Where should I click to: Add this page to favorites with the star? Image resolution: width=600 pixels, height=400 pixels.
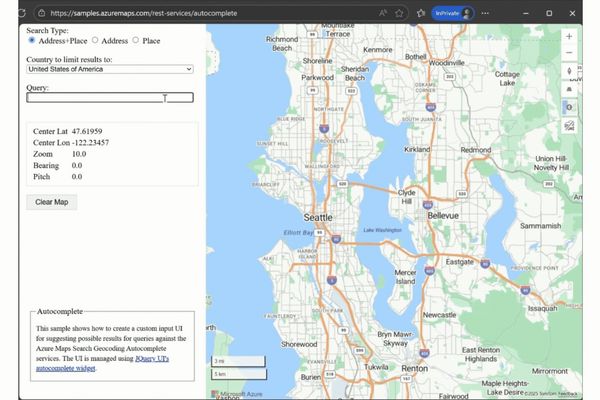(x=399, y=13)
